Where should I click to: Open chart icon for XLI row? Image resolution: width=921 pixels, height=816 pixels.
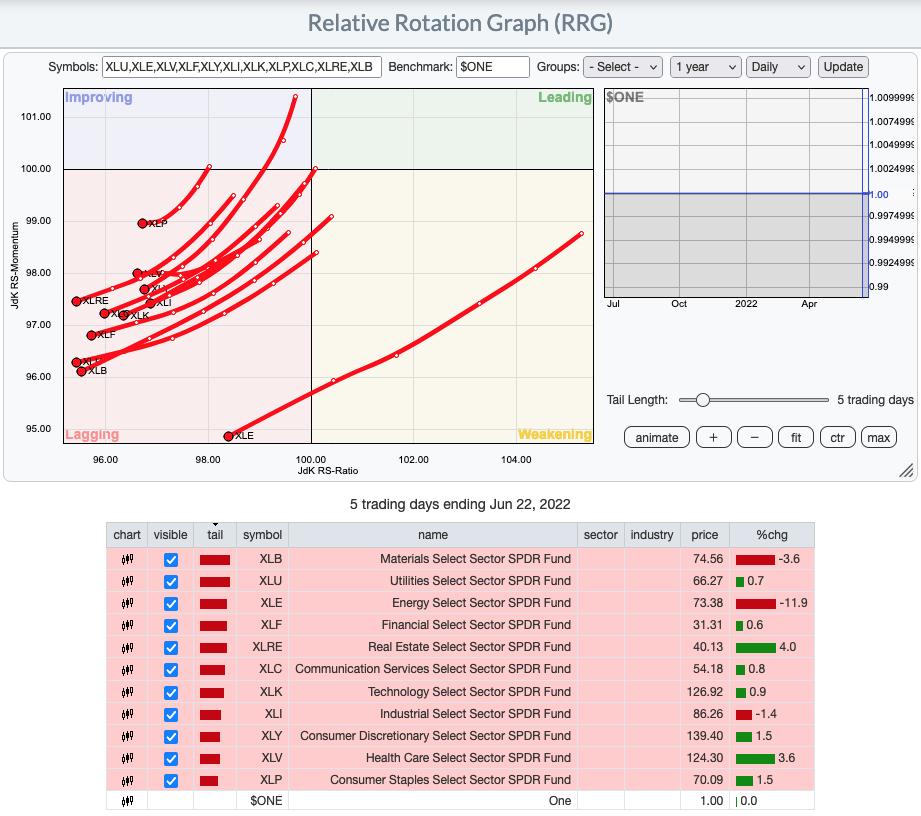[x=127, y=714]
